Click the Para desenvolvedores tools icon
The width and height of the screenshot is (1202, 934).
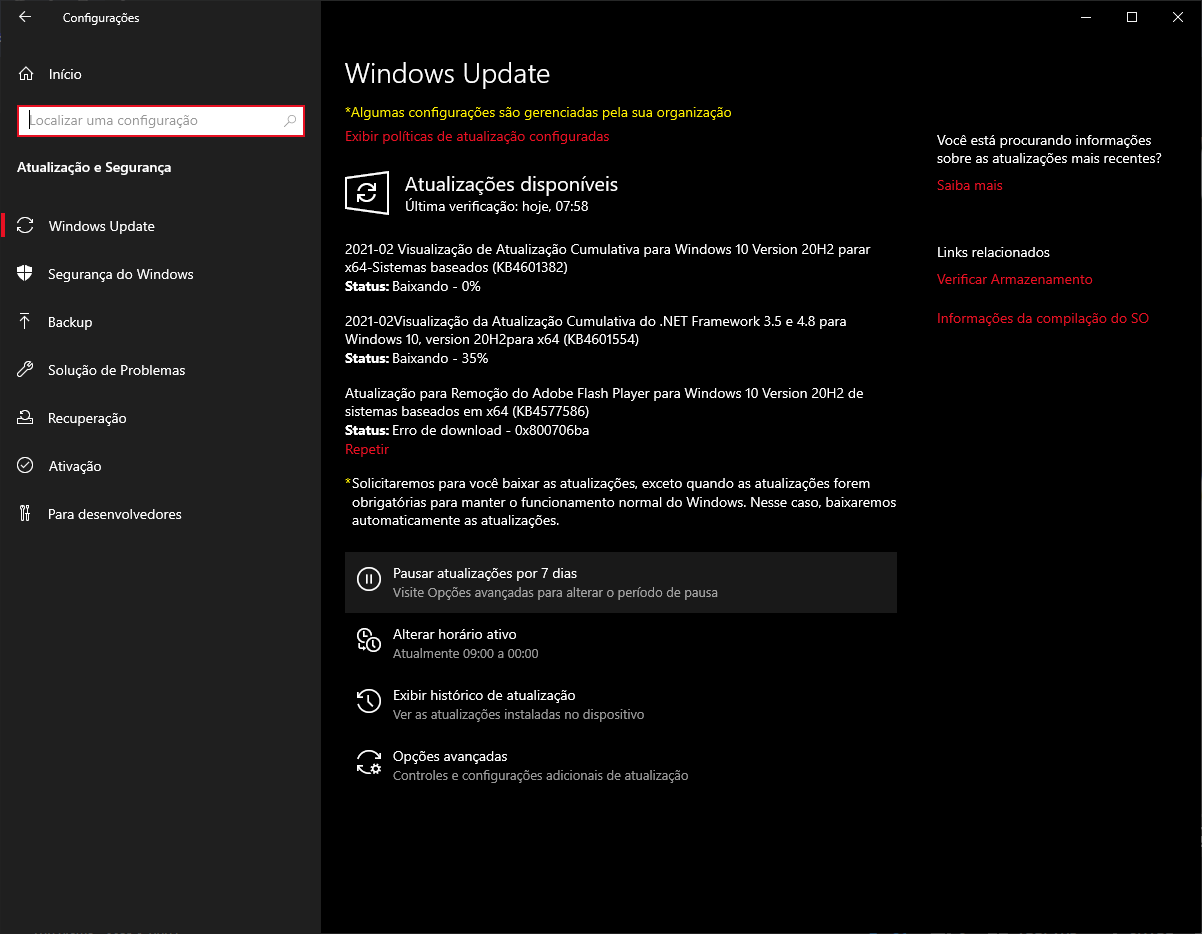26,514
